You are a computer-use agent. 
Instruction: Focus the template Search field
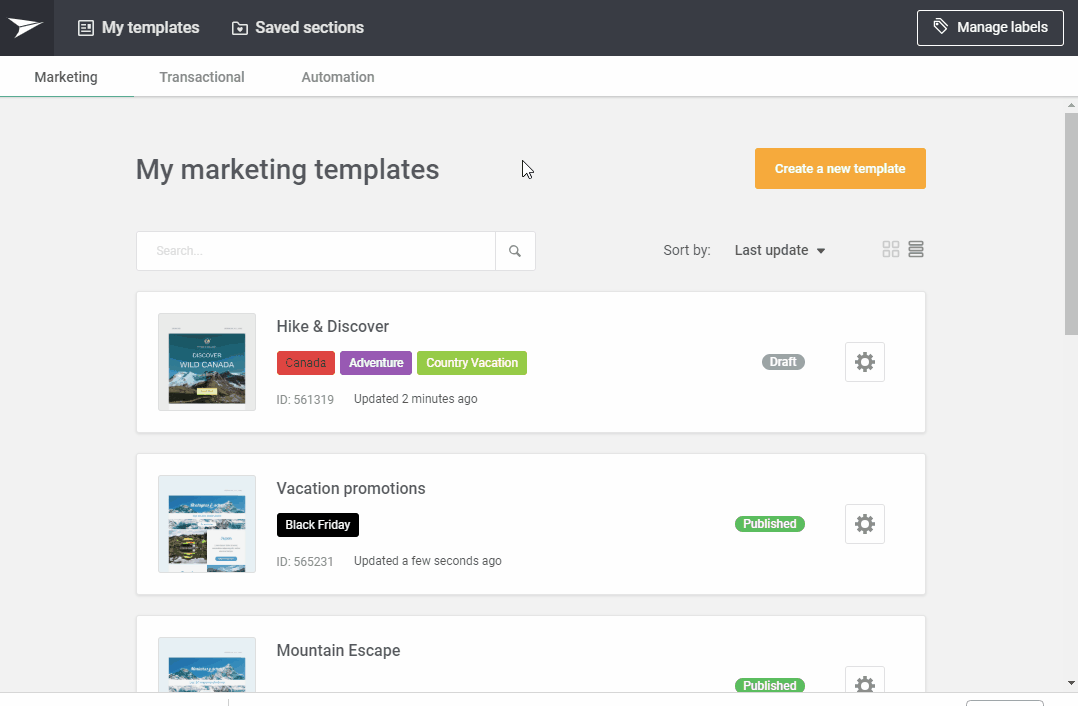[x=316, y=251]
